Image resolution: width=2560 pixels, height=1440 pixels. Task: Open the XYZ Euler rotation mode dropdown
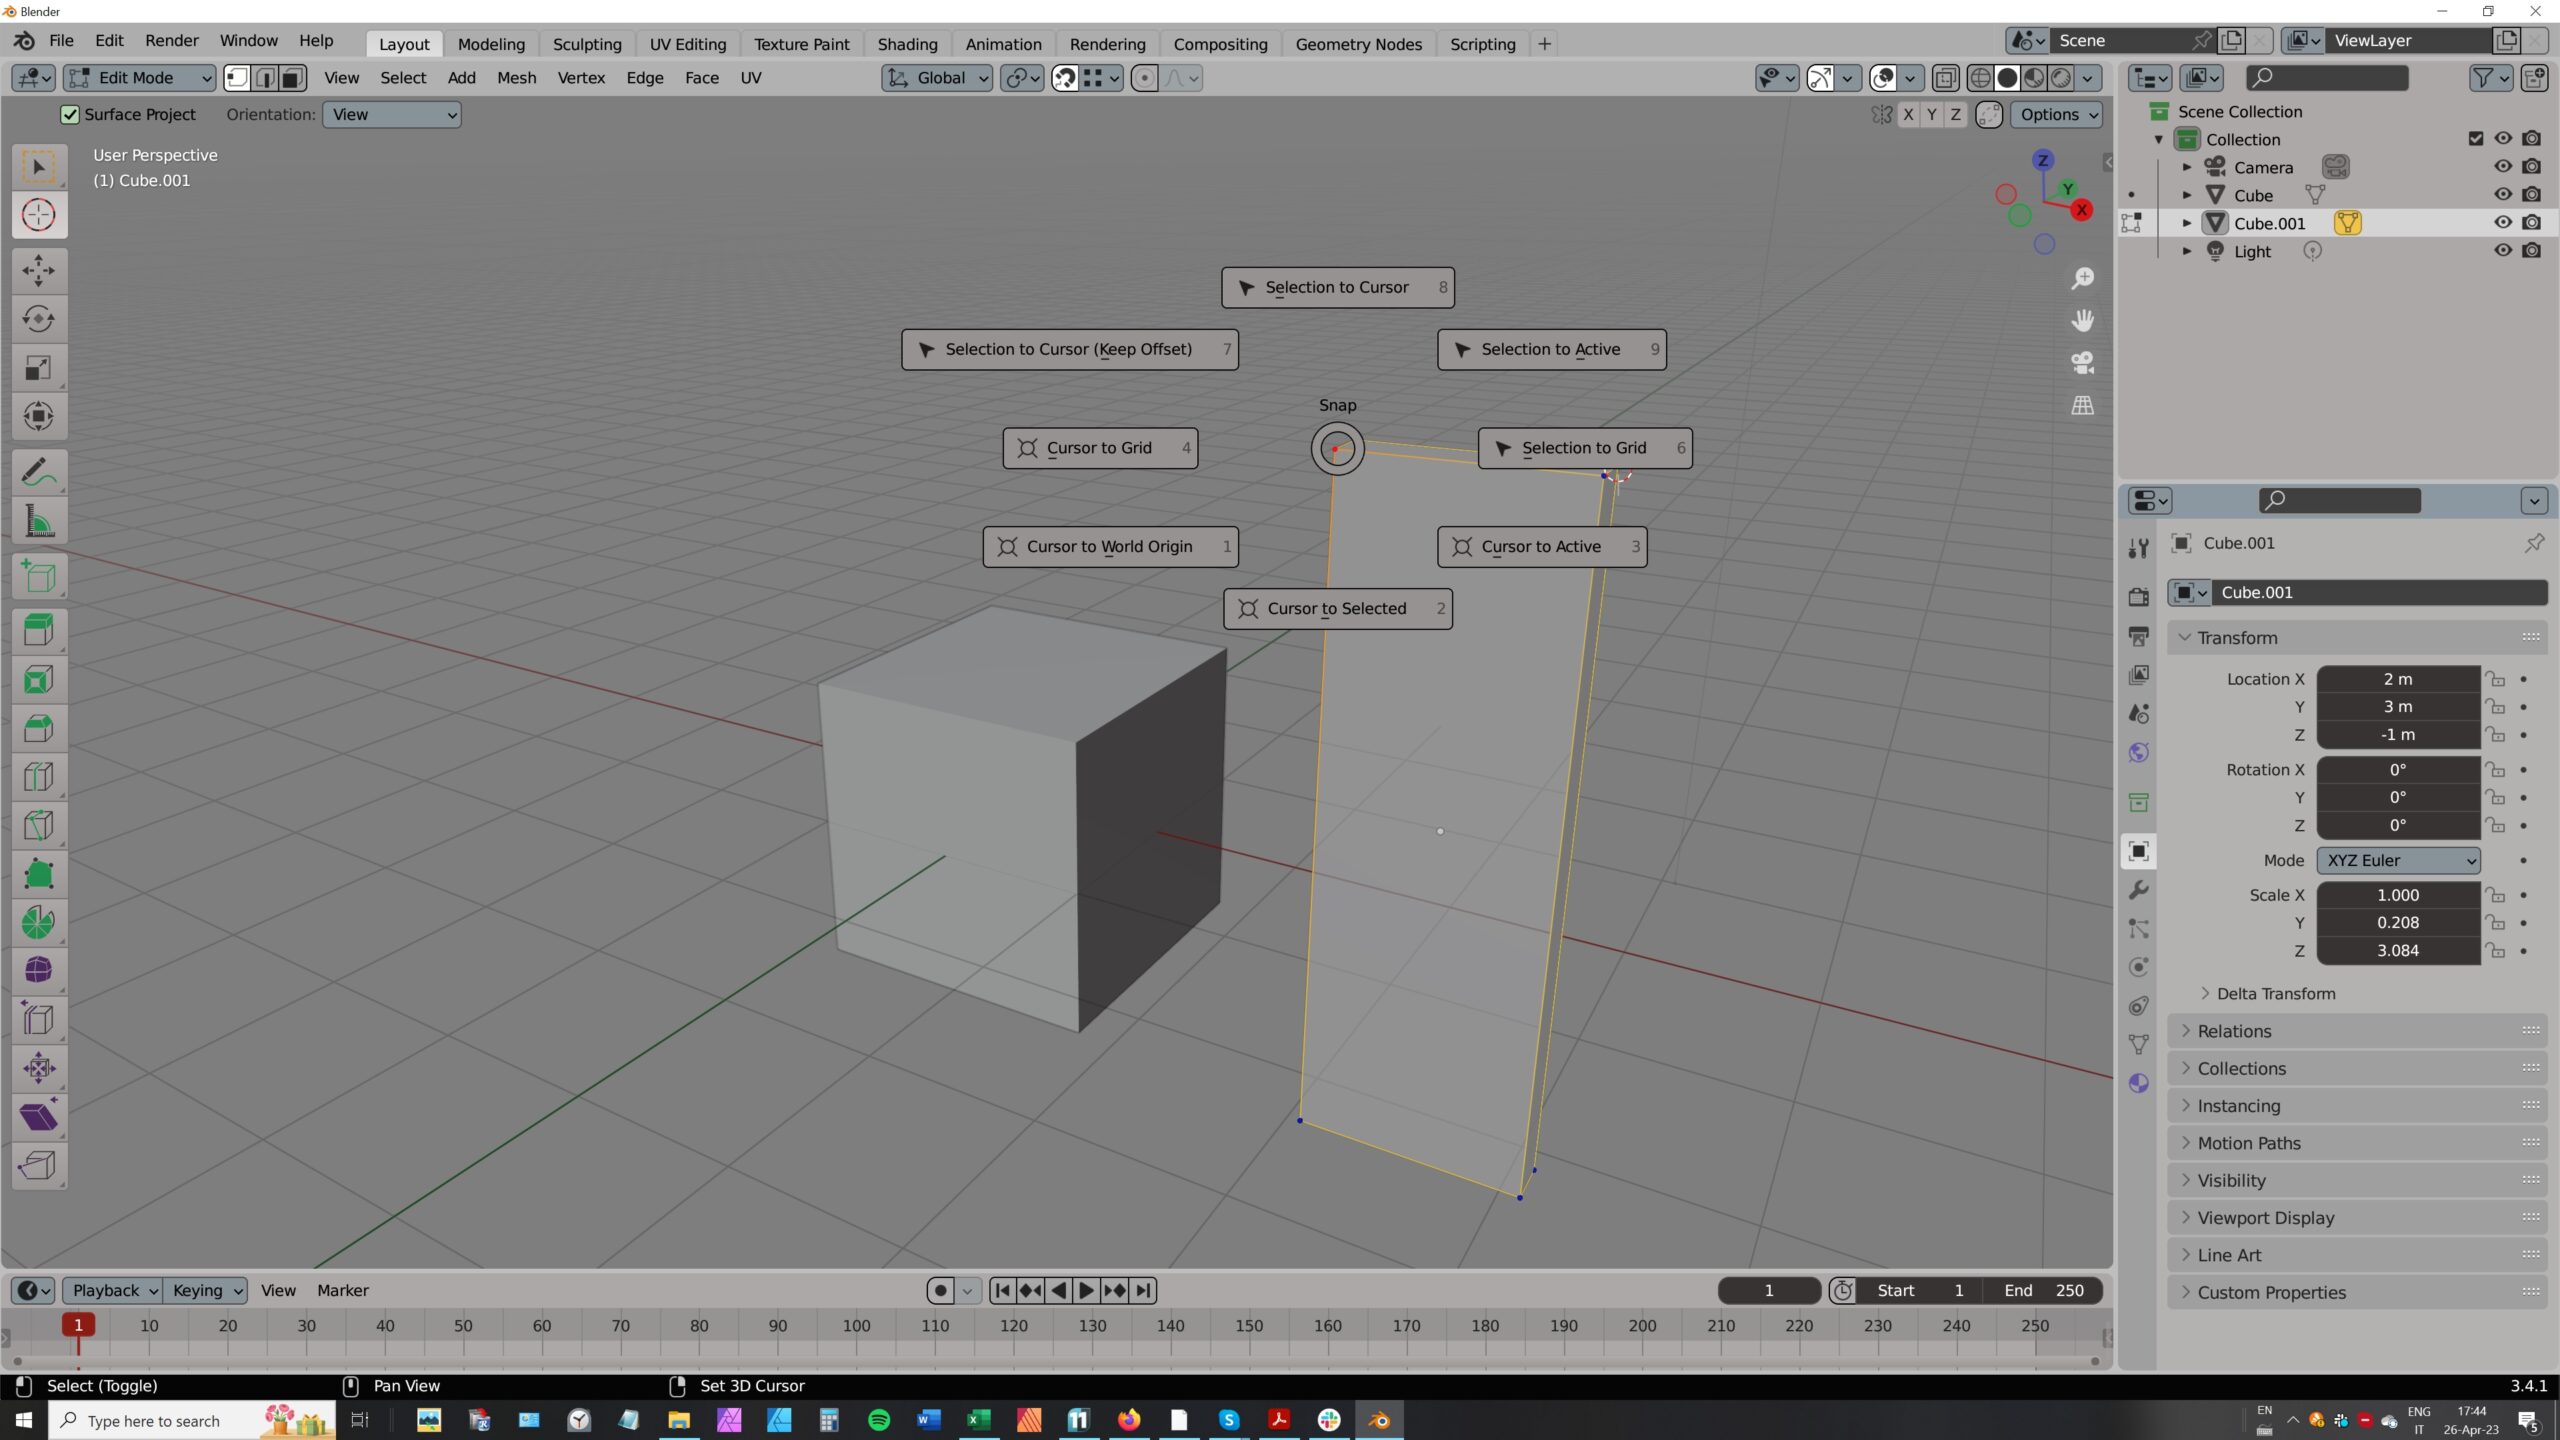(2397, 860)
